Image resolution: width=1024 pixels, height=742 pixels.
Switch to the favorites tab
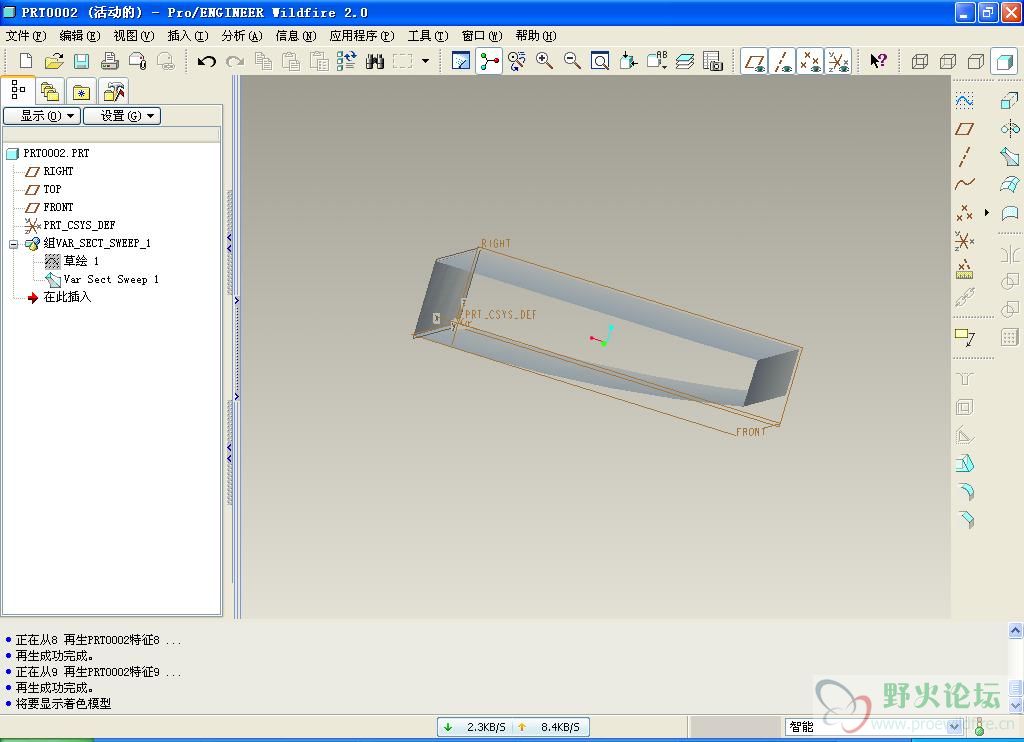pyautogui.click(x=81, y=91)
